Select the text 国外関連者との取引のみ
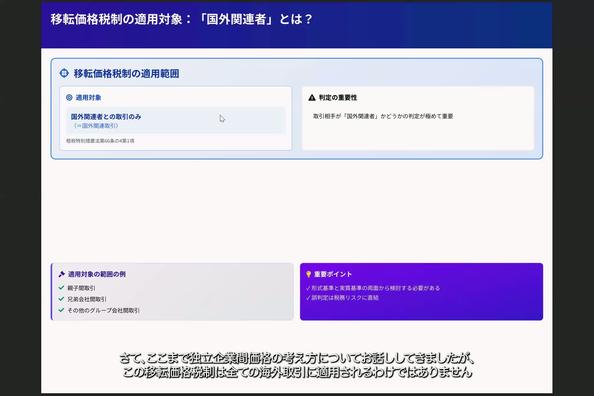 point(106,117)
